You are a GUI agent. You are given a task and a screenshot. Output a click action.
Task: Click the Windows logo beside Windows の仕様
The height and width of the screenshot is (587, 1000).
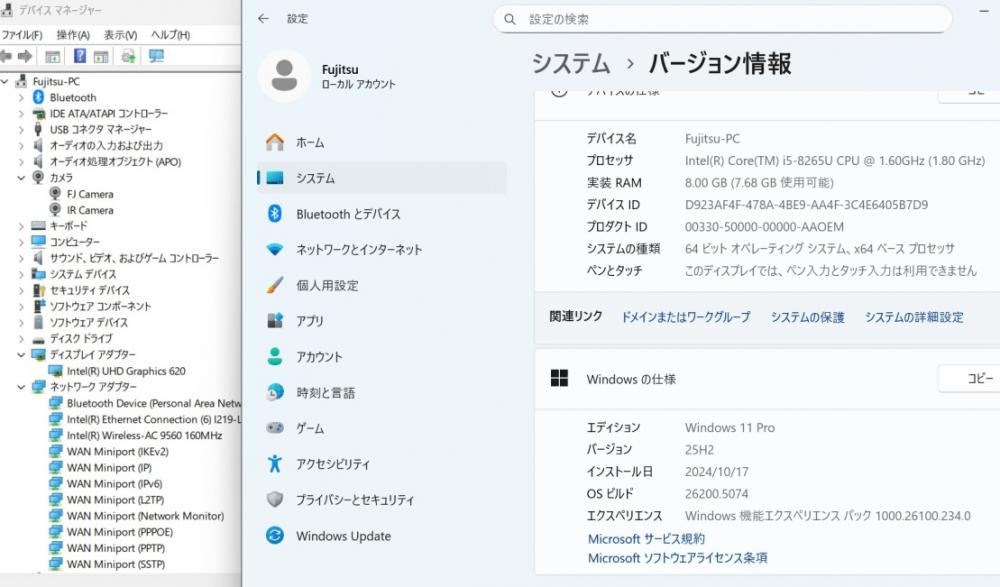pos(559,378)
